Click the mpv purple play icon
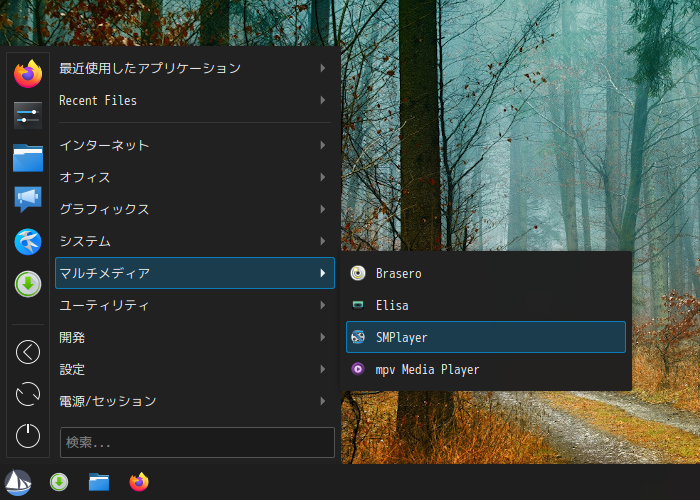This screenshot has width=700, height=500. click(x=358, y=369)
